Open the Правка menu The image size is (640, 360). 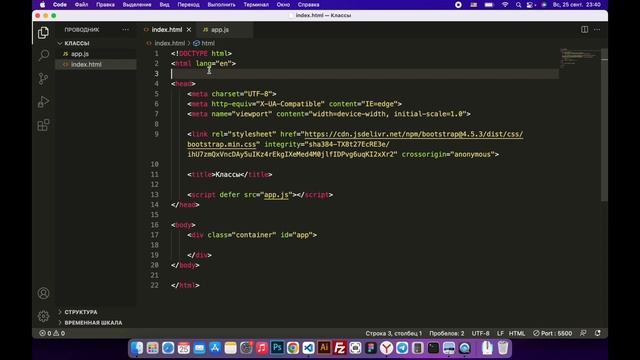[x=105, y=5]
